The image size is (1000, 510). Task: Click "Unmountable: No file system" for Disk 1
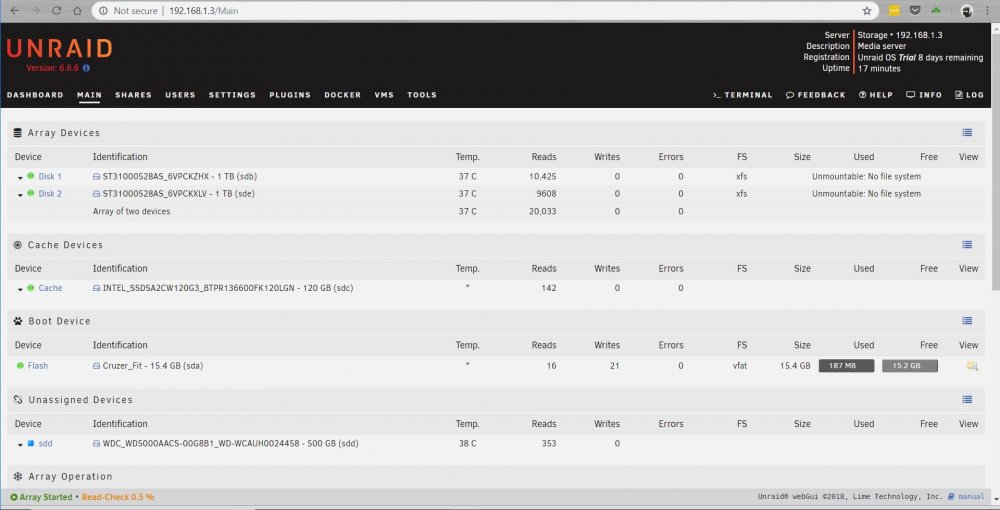[866, 176]
